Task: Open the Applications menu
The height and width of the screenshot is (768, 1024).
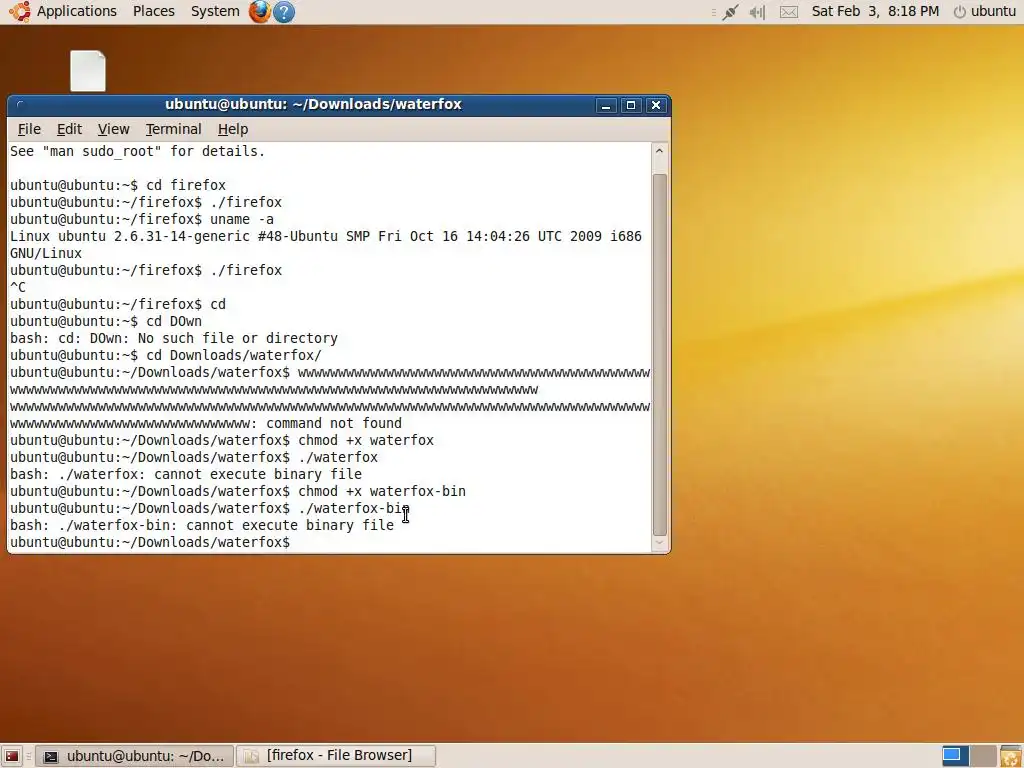Action: pos(76,11)
